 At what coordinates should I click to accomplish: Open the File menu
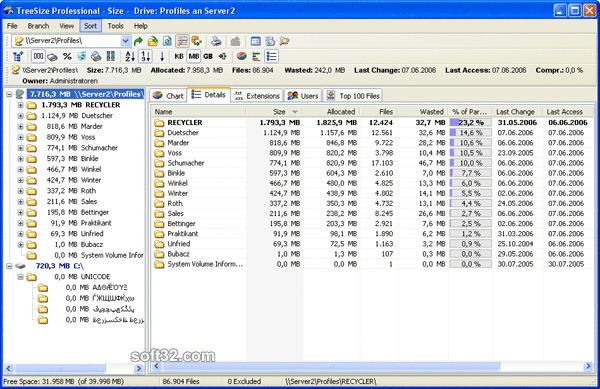tap(12, 26)
